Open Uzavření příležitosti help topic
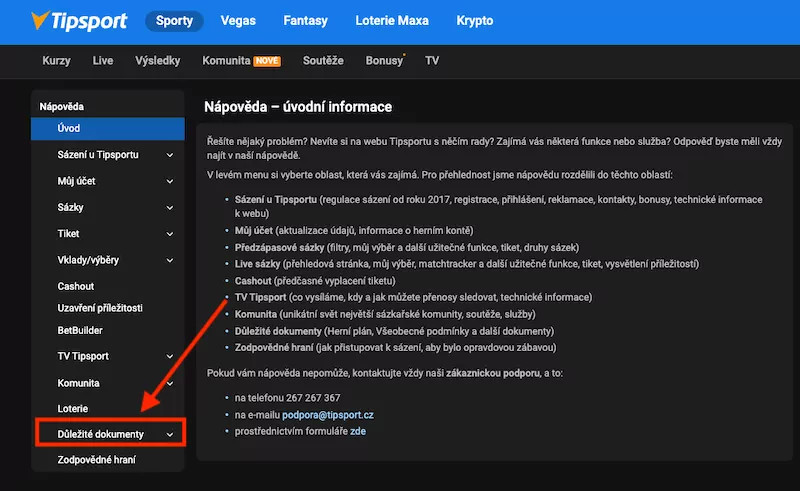Viewport: 800px width, 491px height. point(100,308)
